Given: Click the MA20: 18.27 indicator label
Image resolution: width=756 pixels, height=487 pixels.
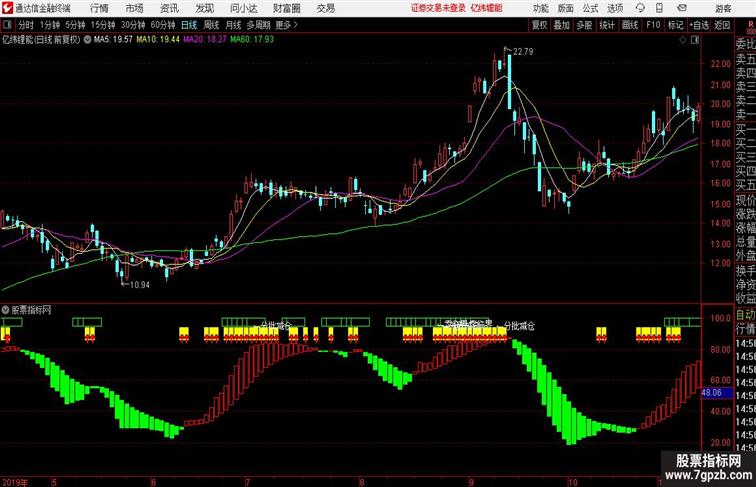Looking at the screenshot, I should pos(205,40).
